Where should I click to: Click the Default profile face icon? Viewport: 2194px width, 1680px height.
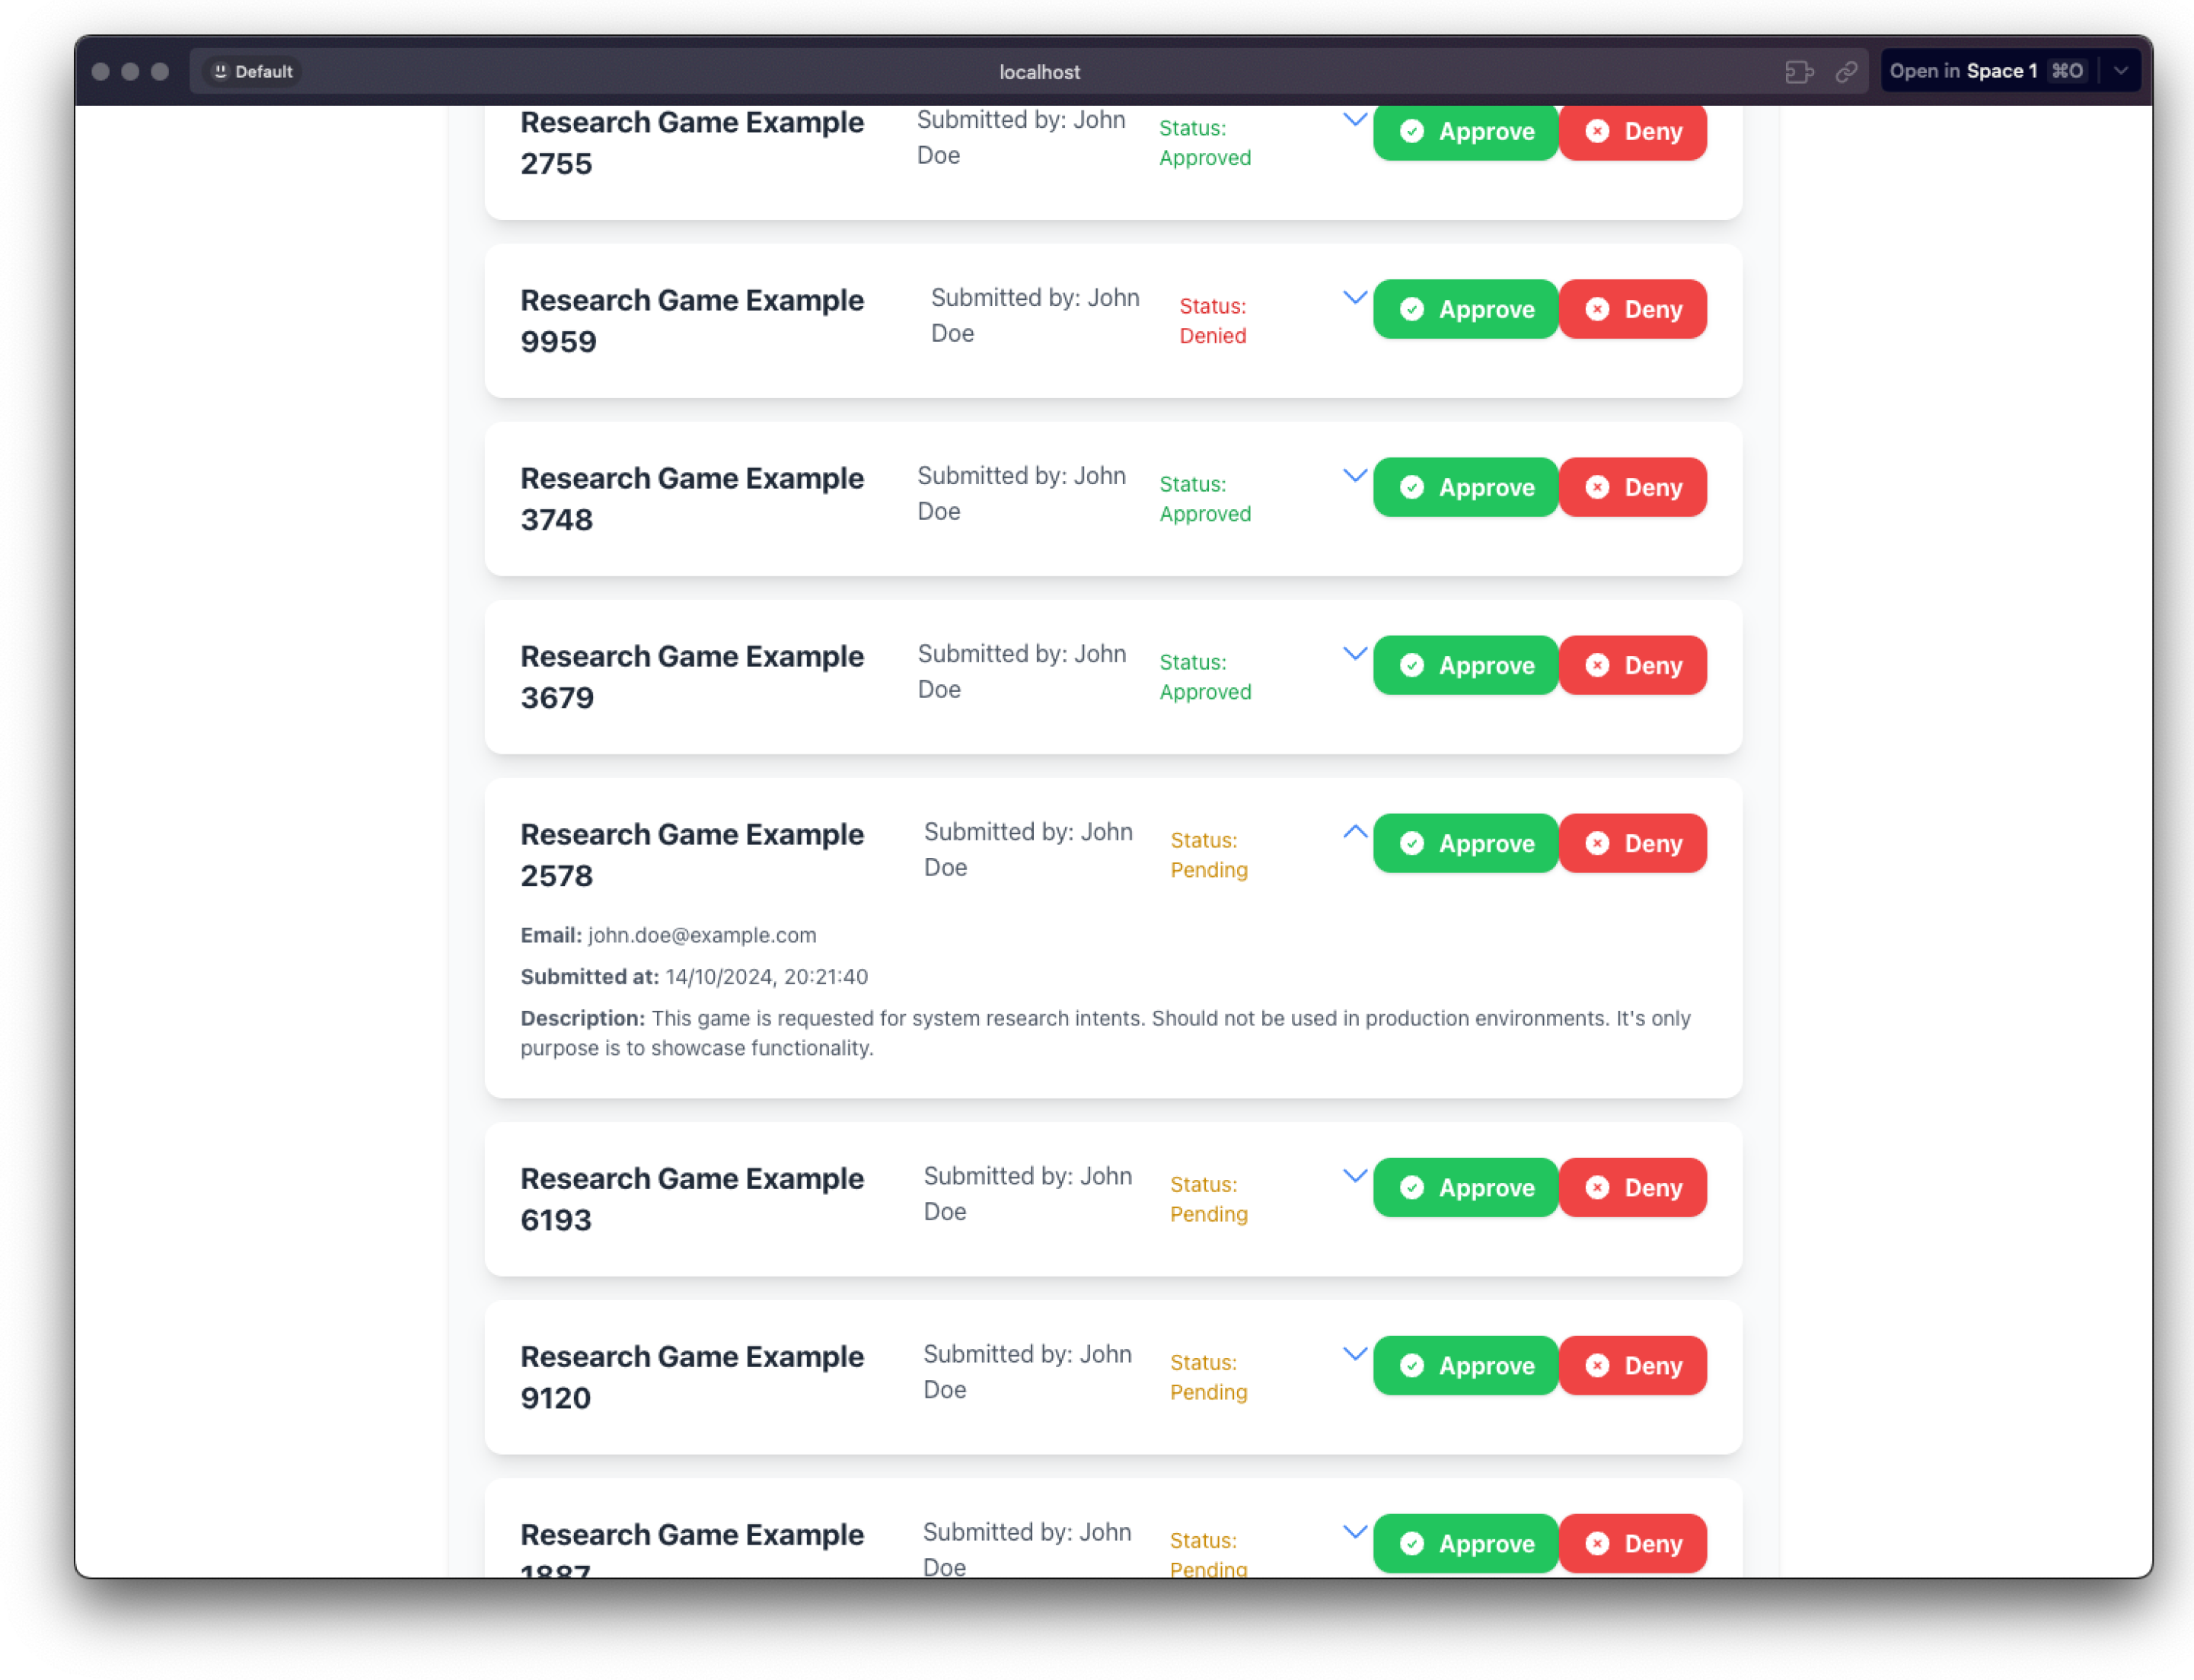221,71
